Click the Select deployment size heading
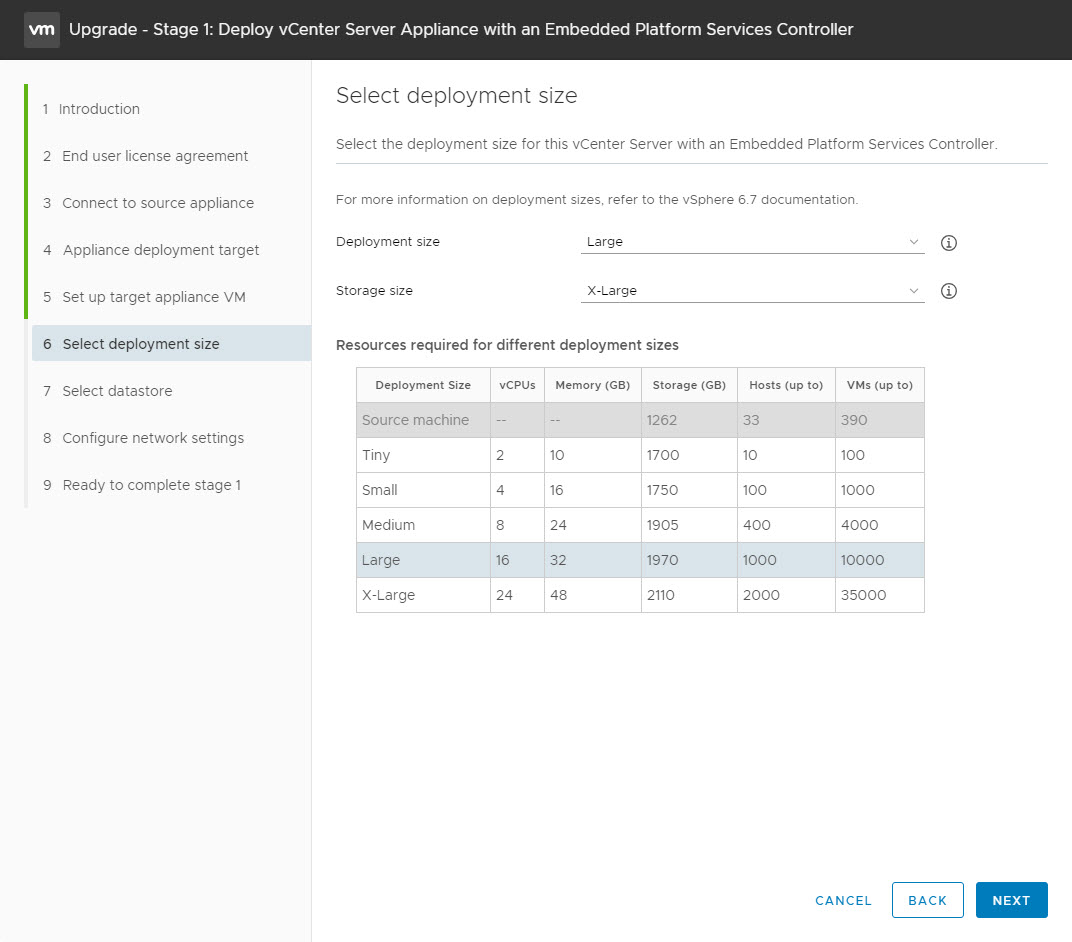1072x942 pixels. 456,96
